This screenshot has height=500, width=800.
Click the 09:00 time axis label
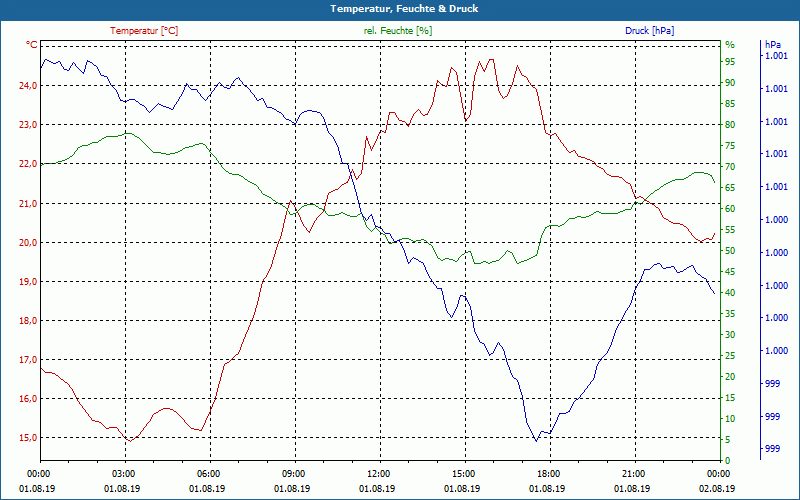[x=293, y=474]
